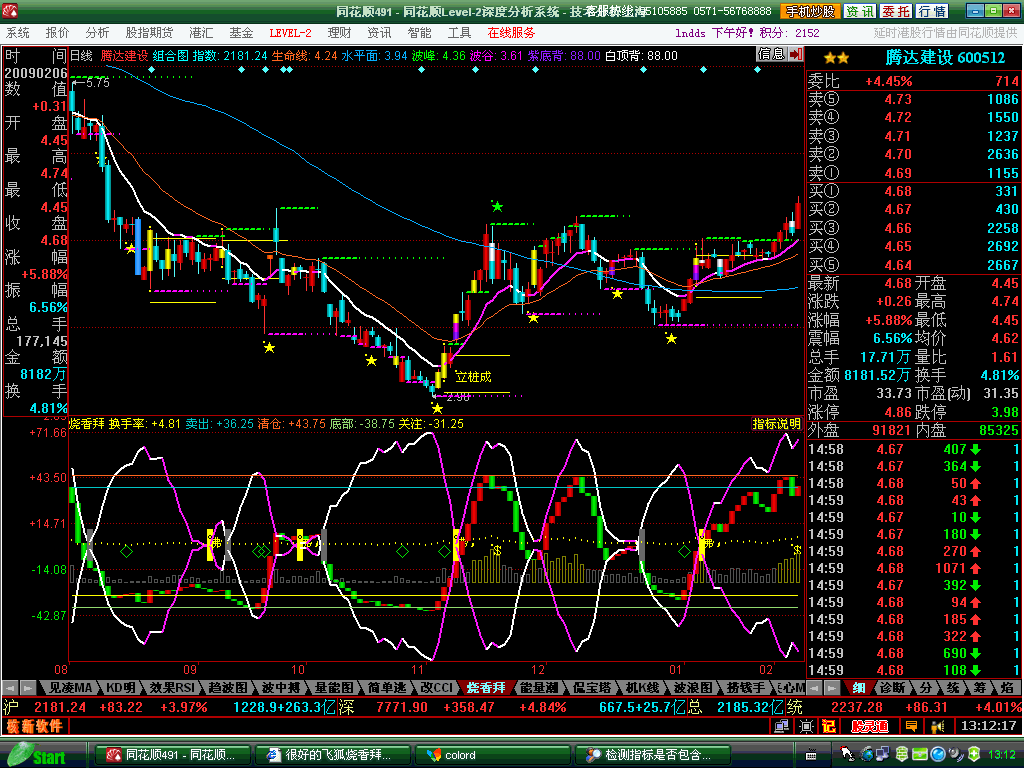The image size is (1024, 768).
Task: Click left arrow before the 细 tab
Action: pos(814,688)
